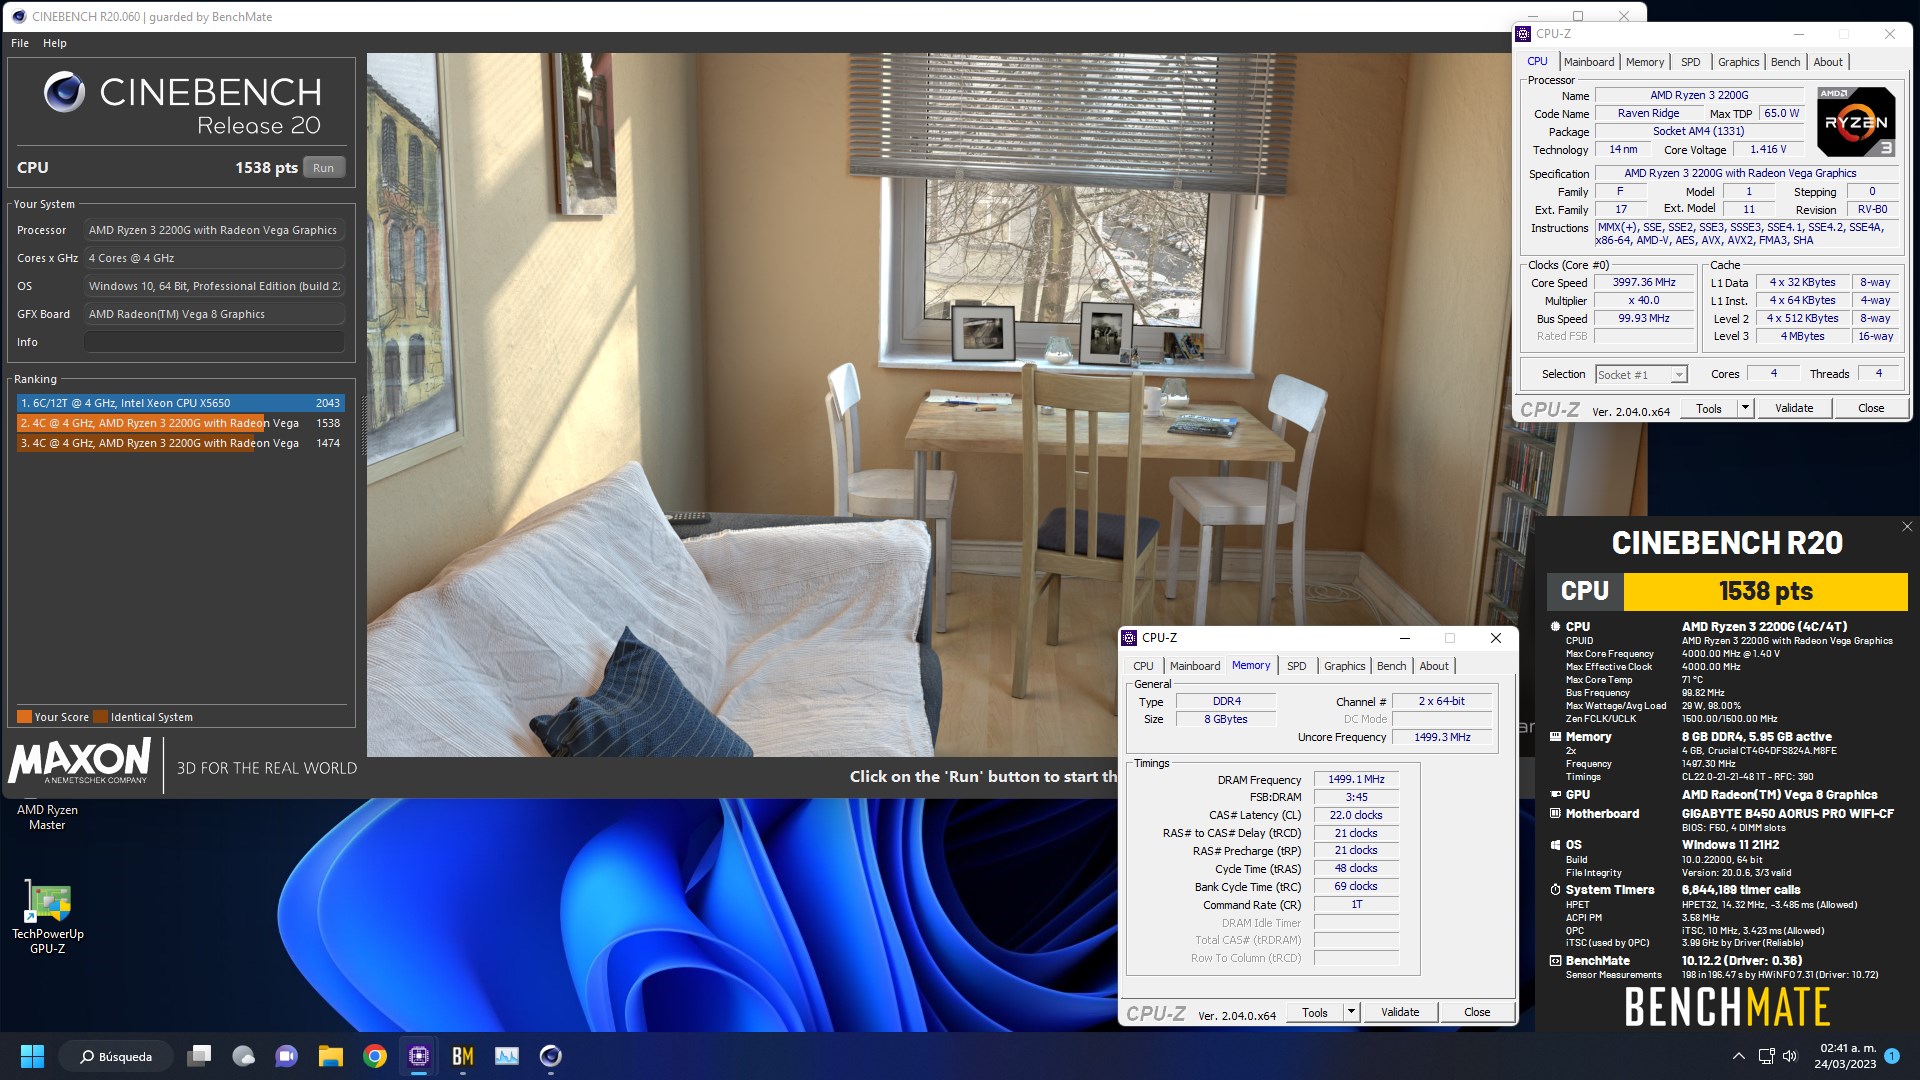This screenshot has width=1920, height=1080.
Task: Click Validate in Memory CPU-Z window
Action: coord(1400,1012)
